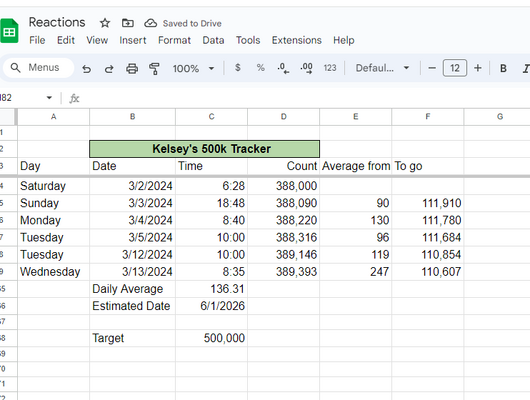
Task: Select the Average from header cell
Action: pyautogui.click(x=356, y=166)
